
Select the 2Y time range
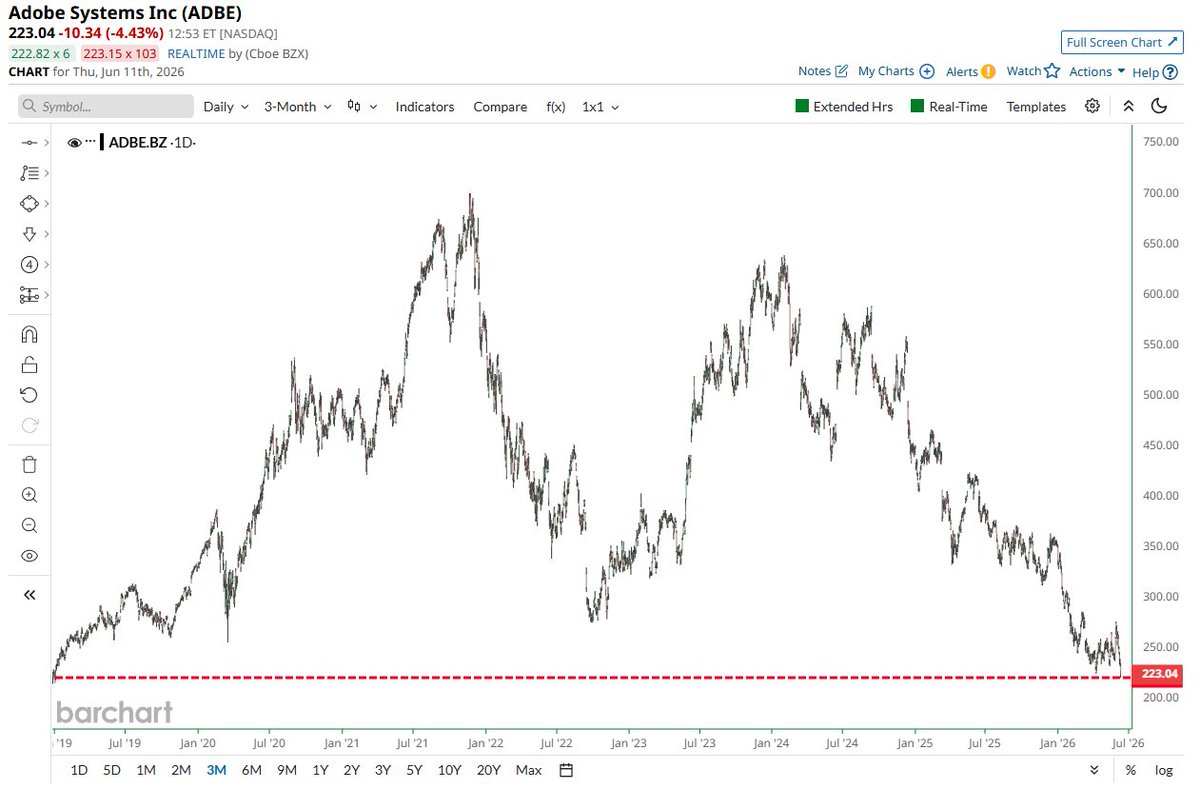352,770
